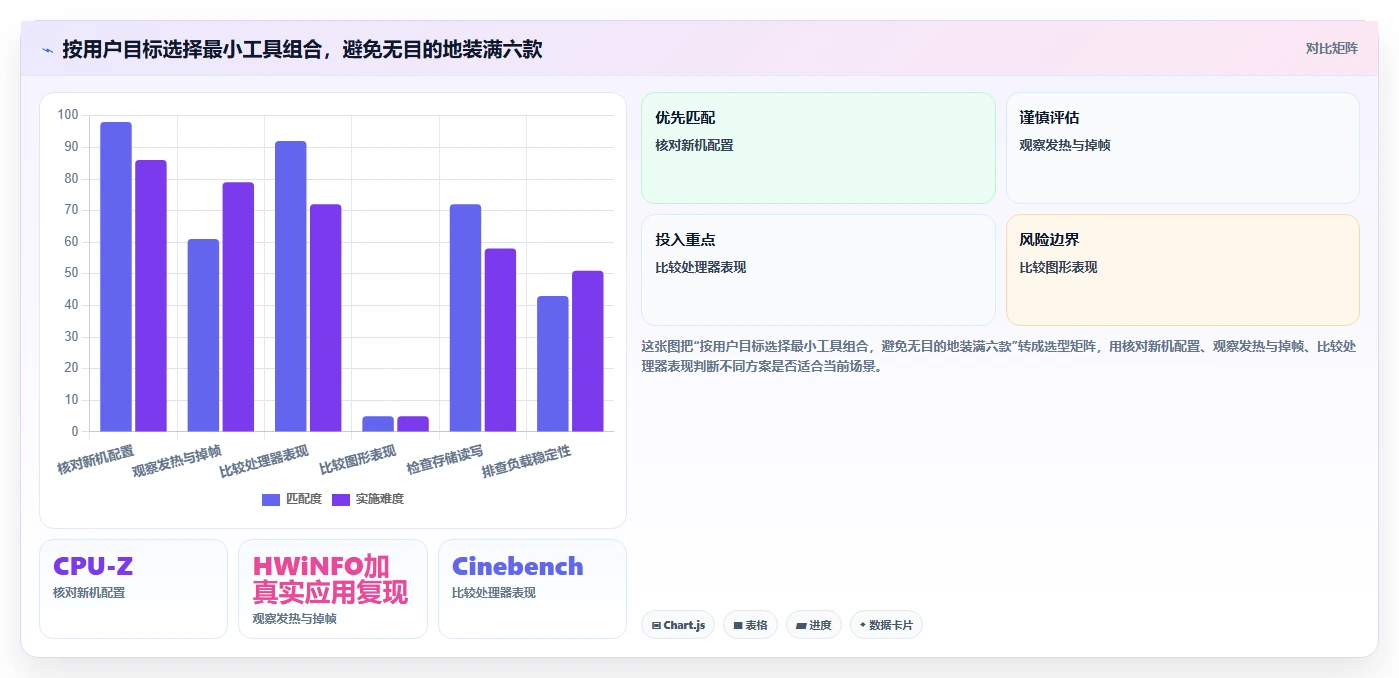The height and width of the screenshot is (678, 1399).
Task: Click the Chart.js tag chip
Action: (678, 625)
